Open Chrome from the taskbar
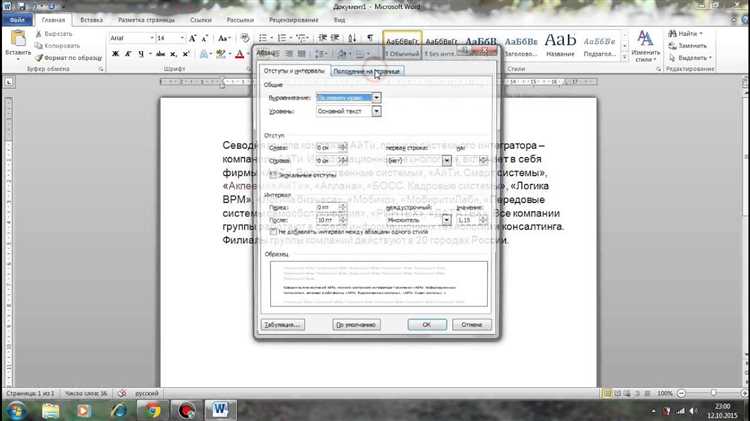 [x=153, y=410]
